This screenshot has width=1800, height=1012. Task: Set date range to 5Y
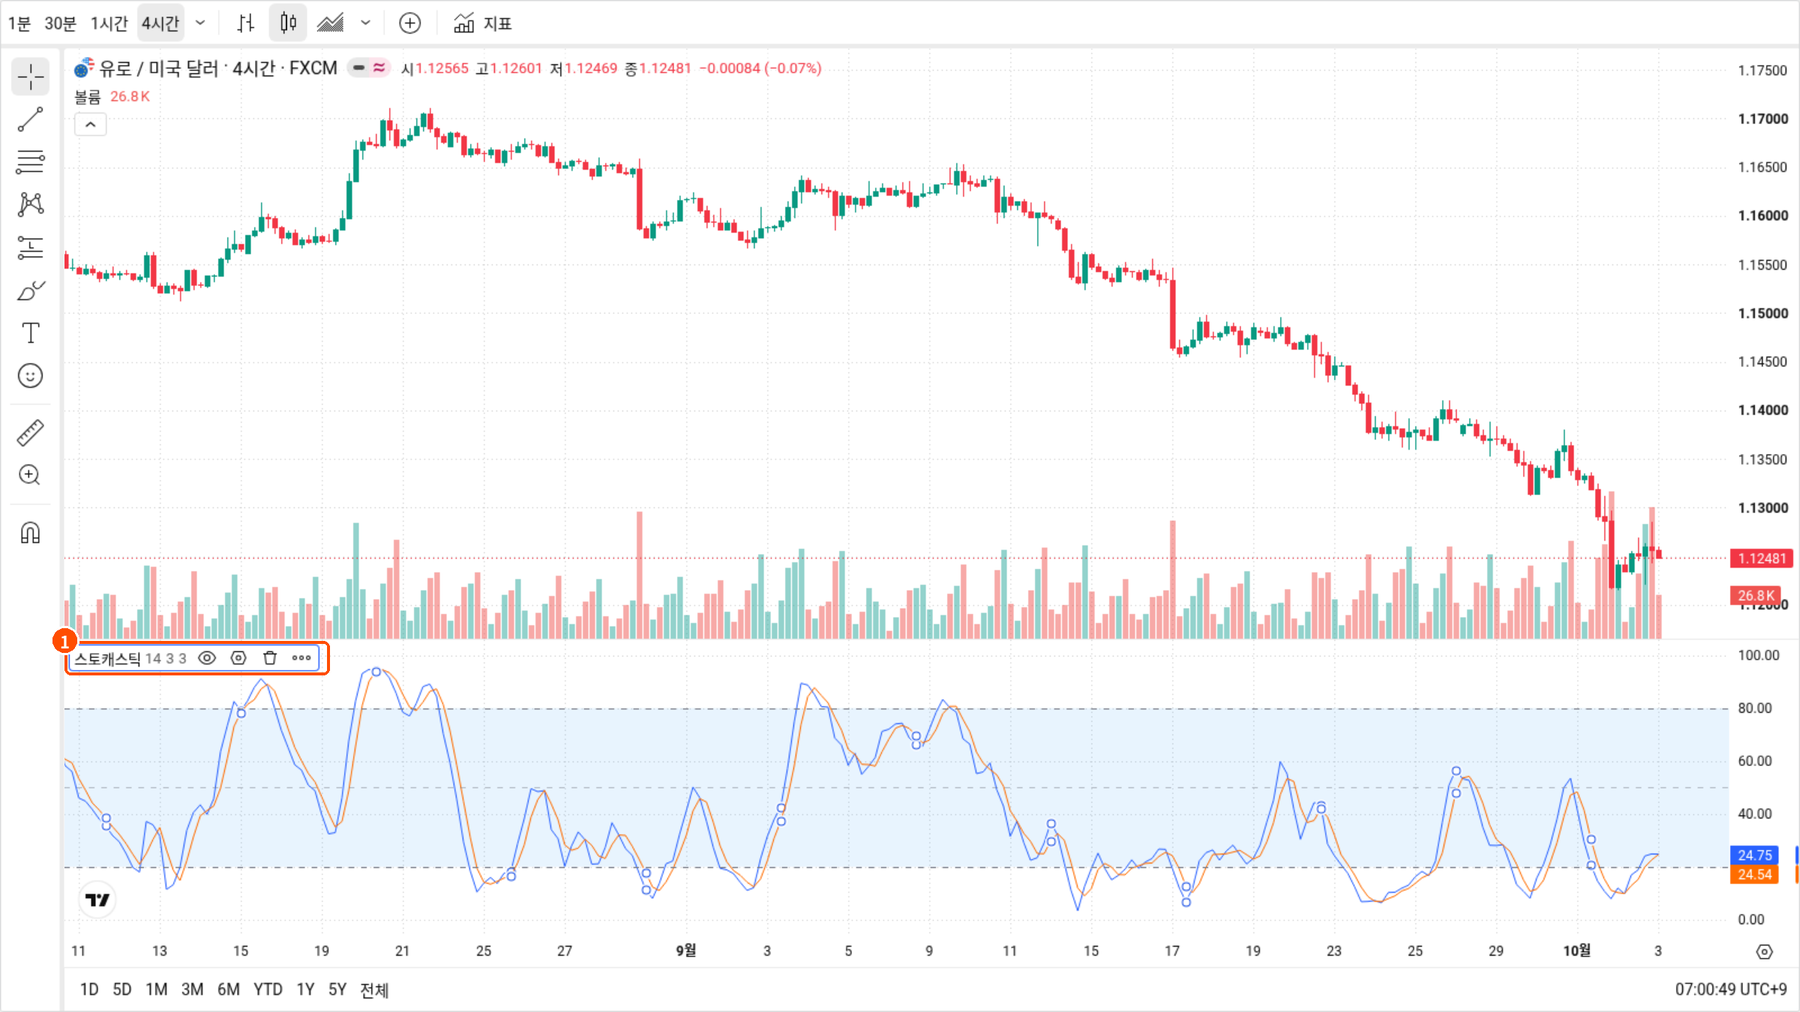pos(337,989)
